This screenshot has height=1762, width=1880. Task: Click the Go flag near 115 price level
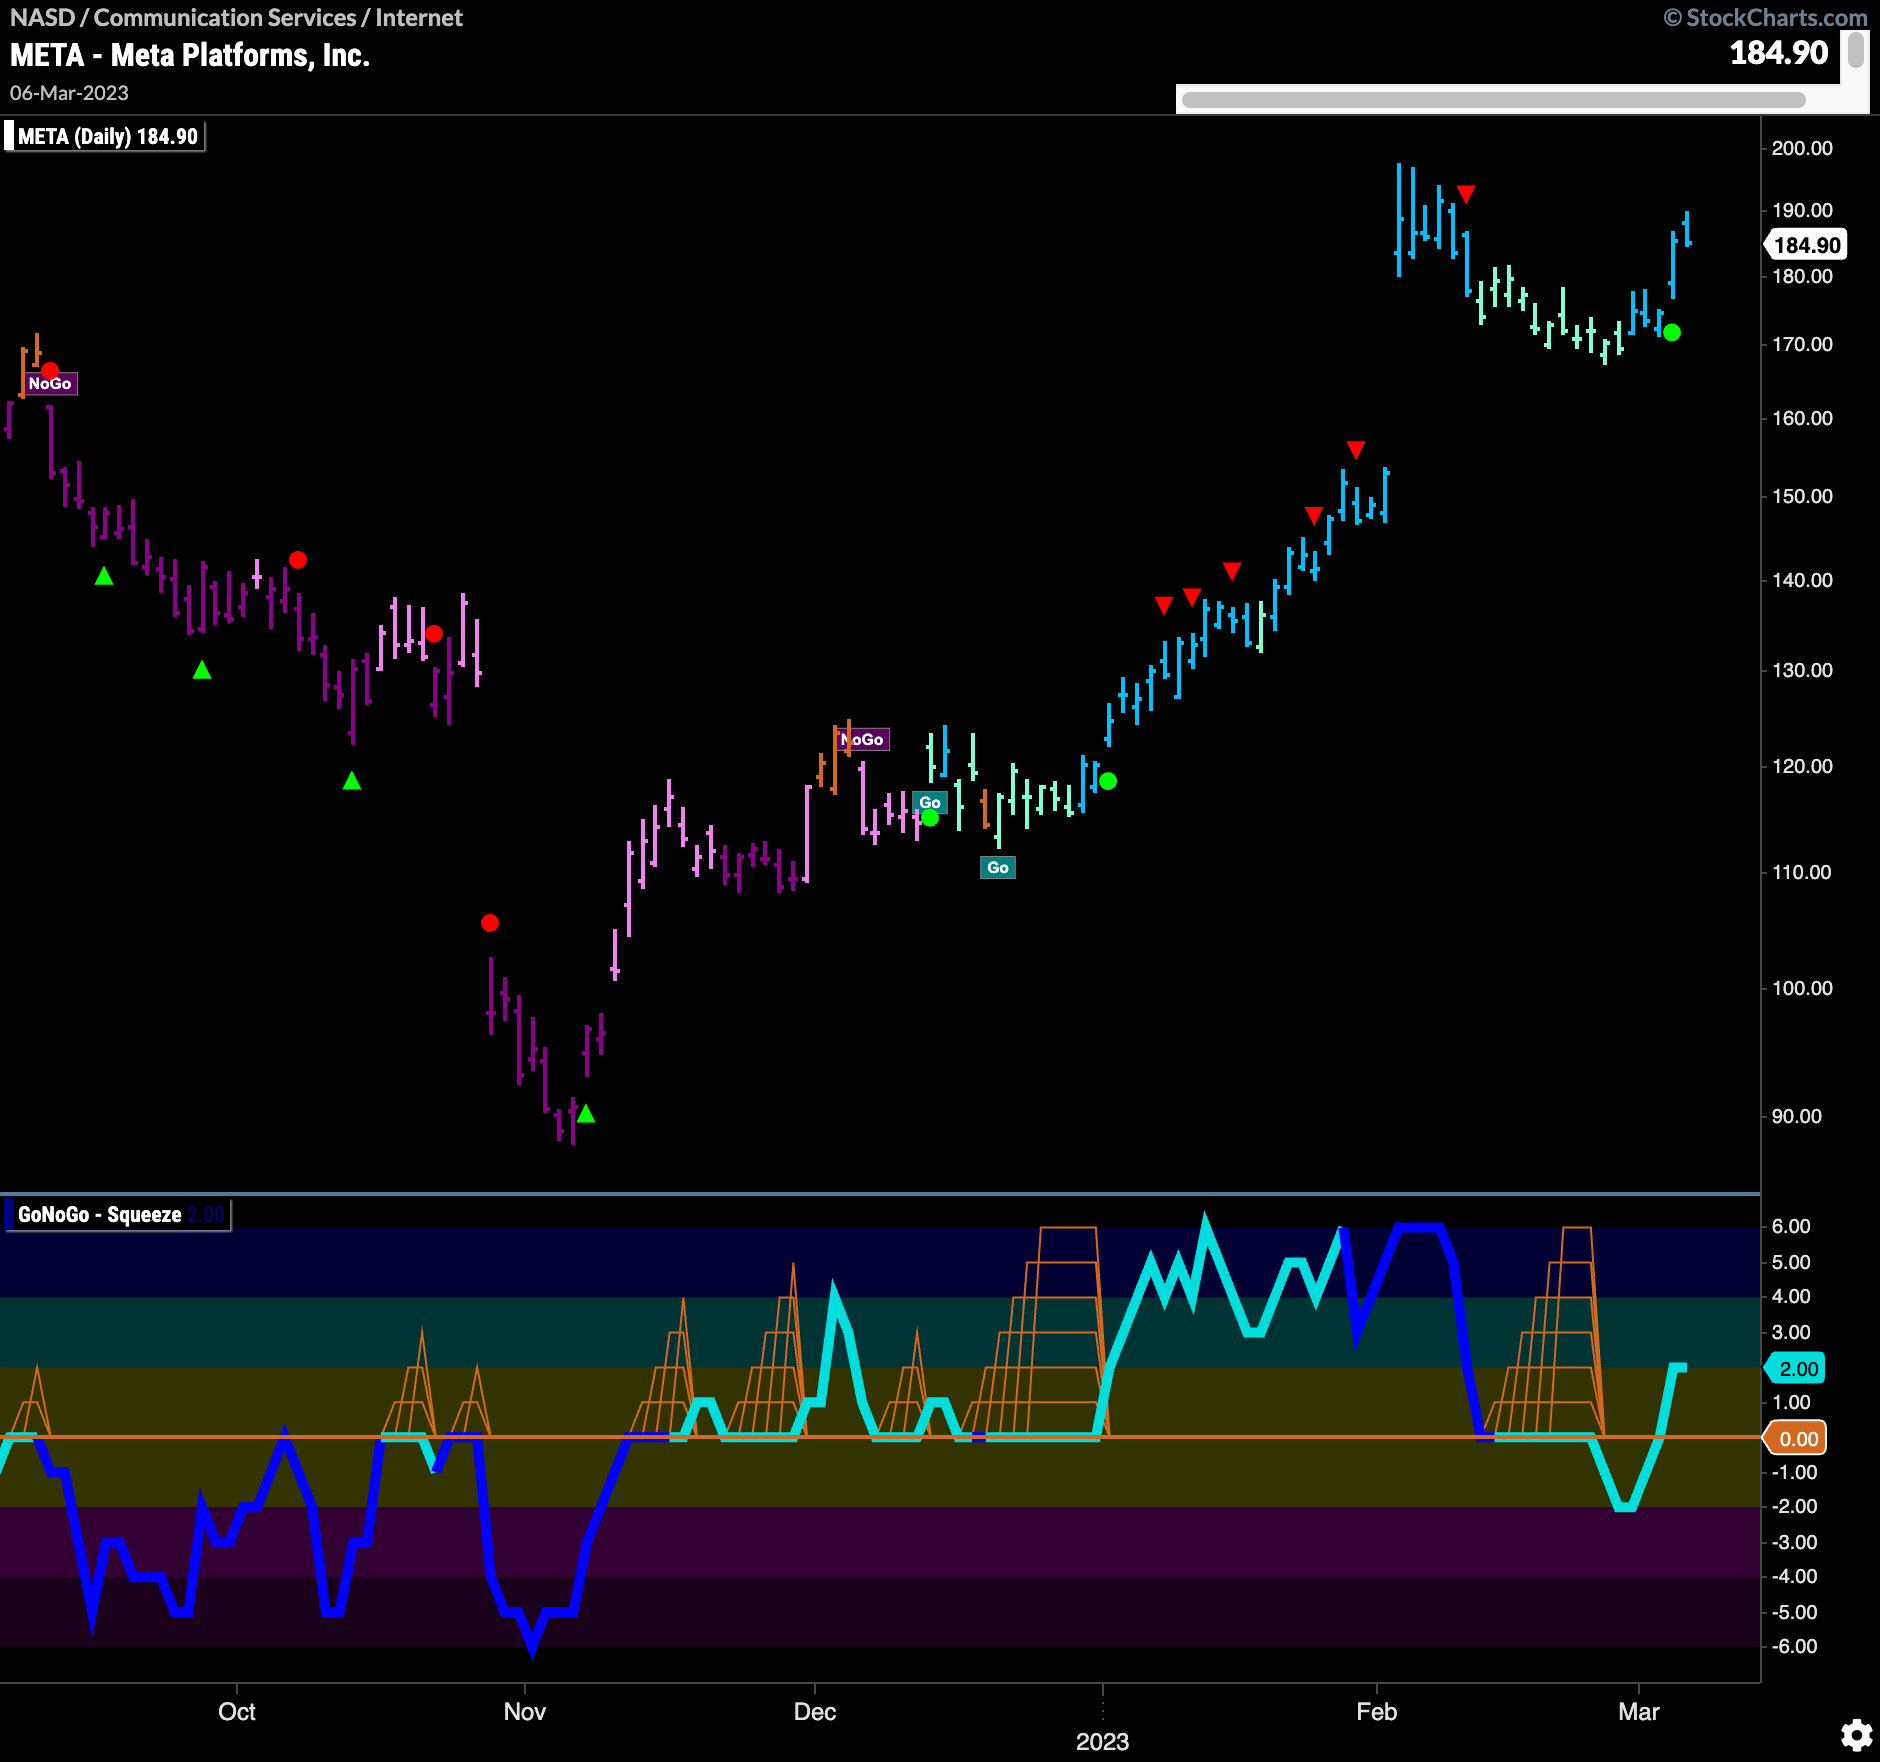pos(930,802)
